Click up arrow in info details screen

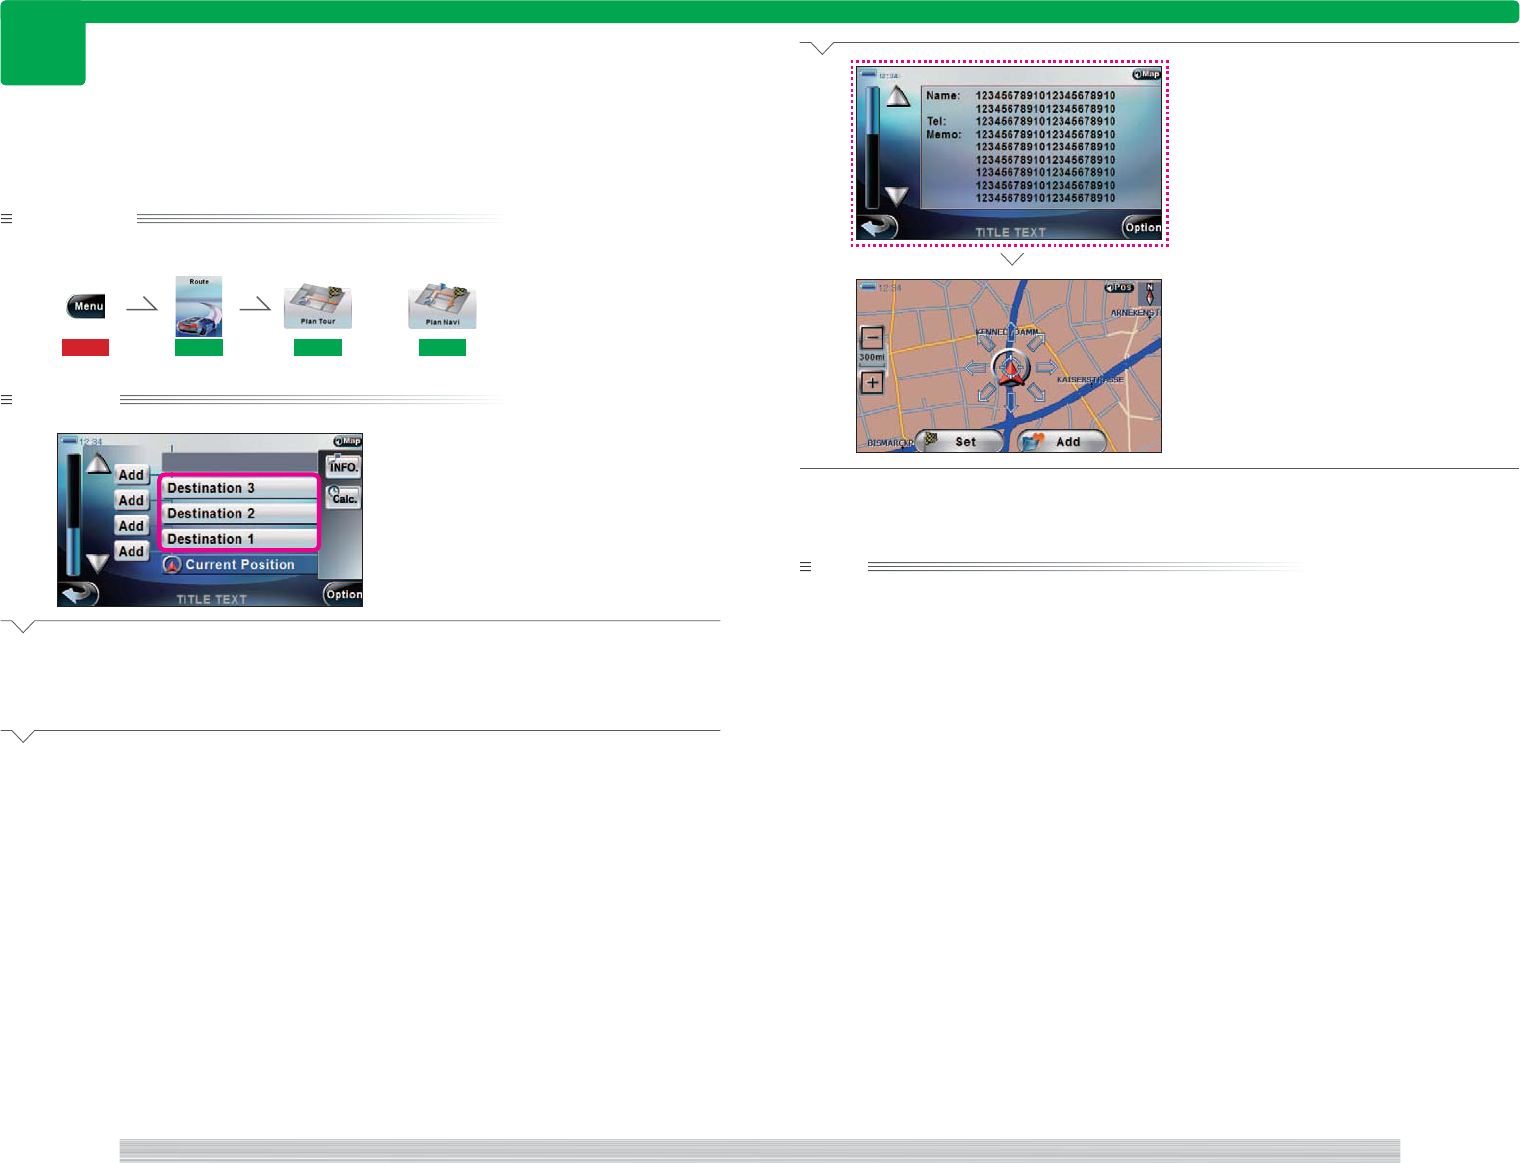click(897, 96)
